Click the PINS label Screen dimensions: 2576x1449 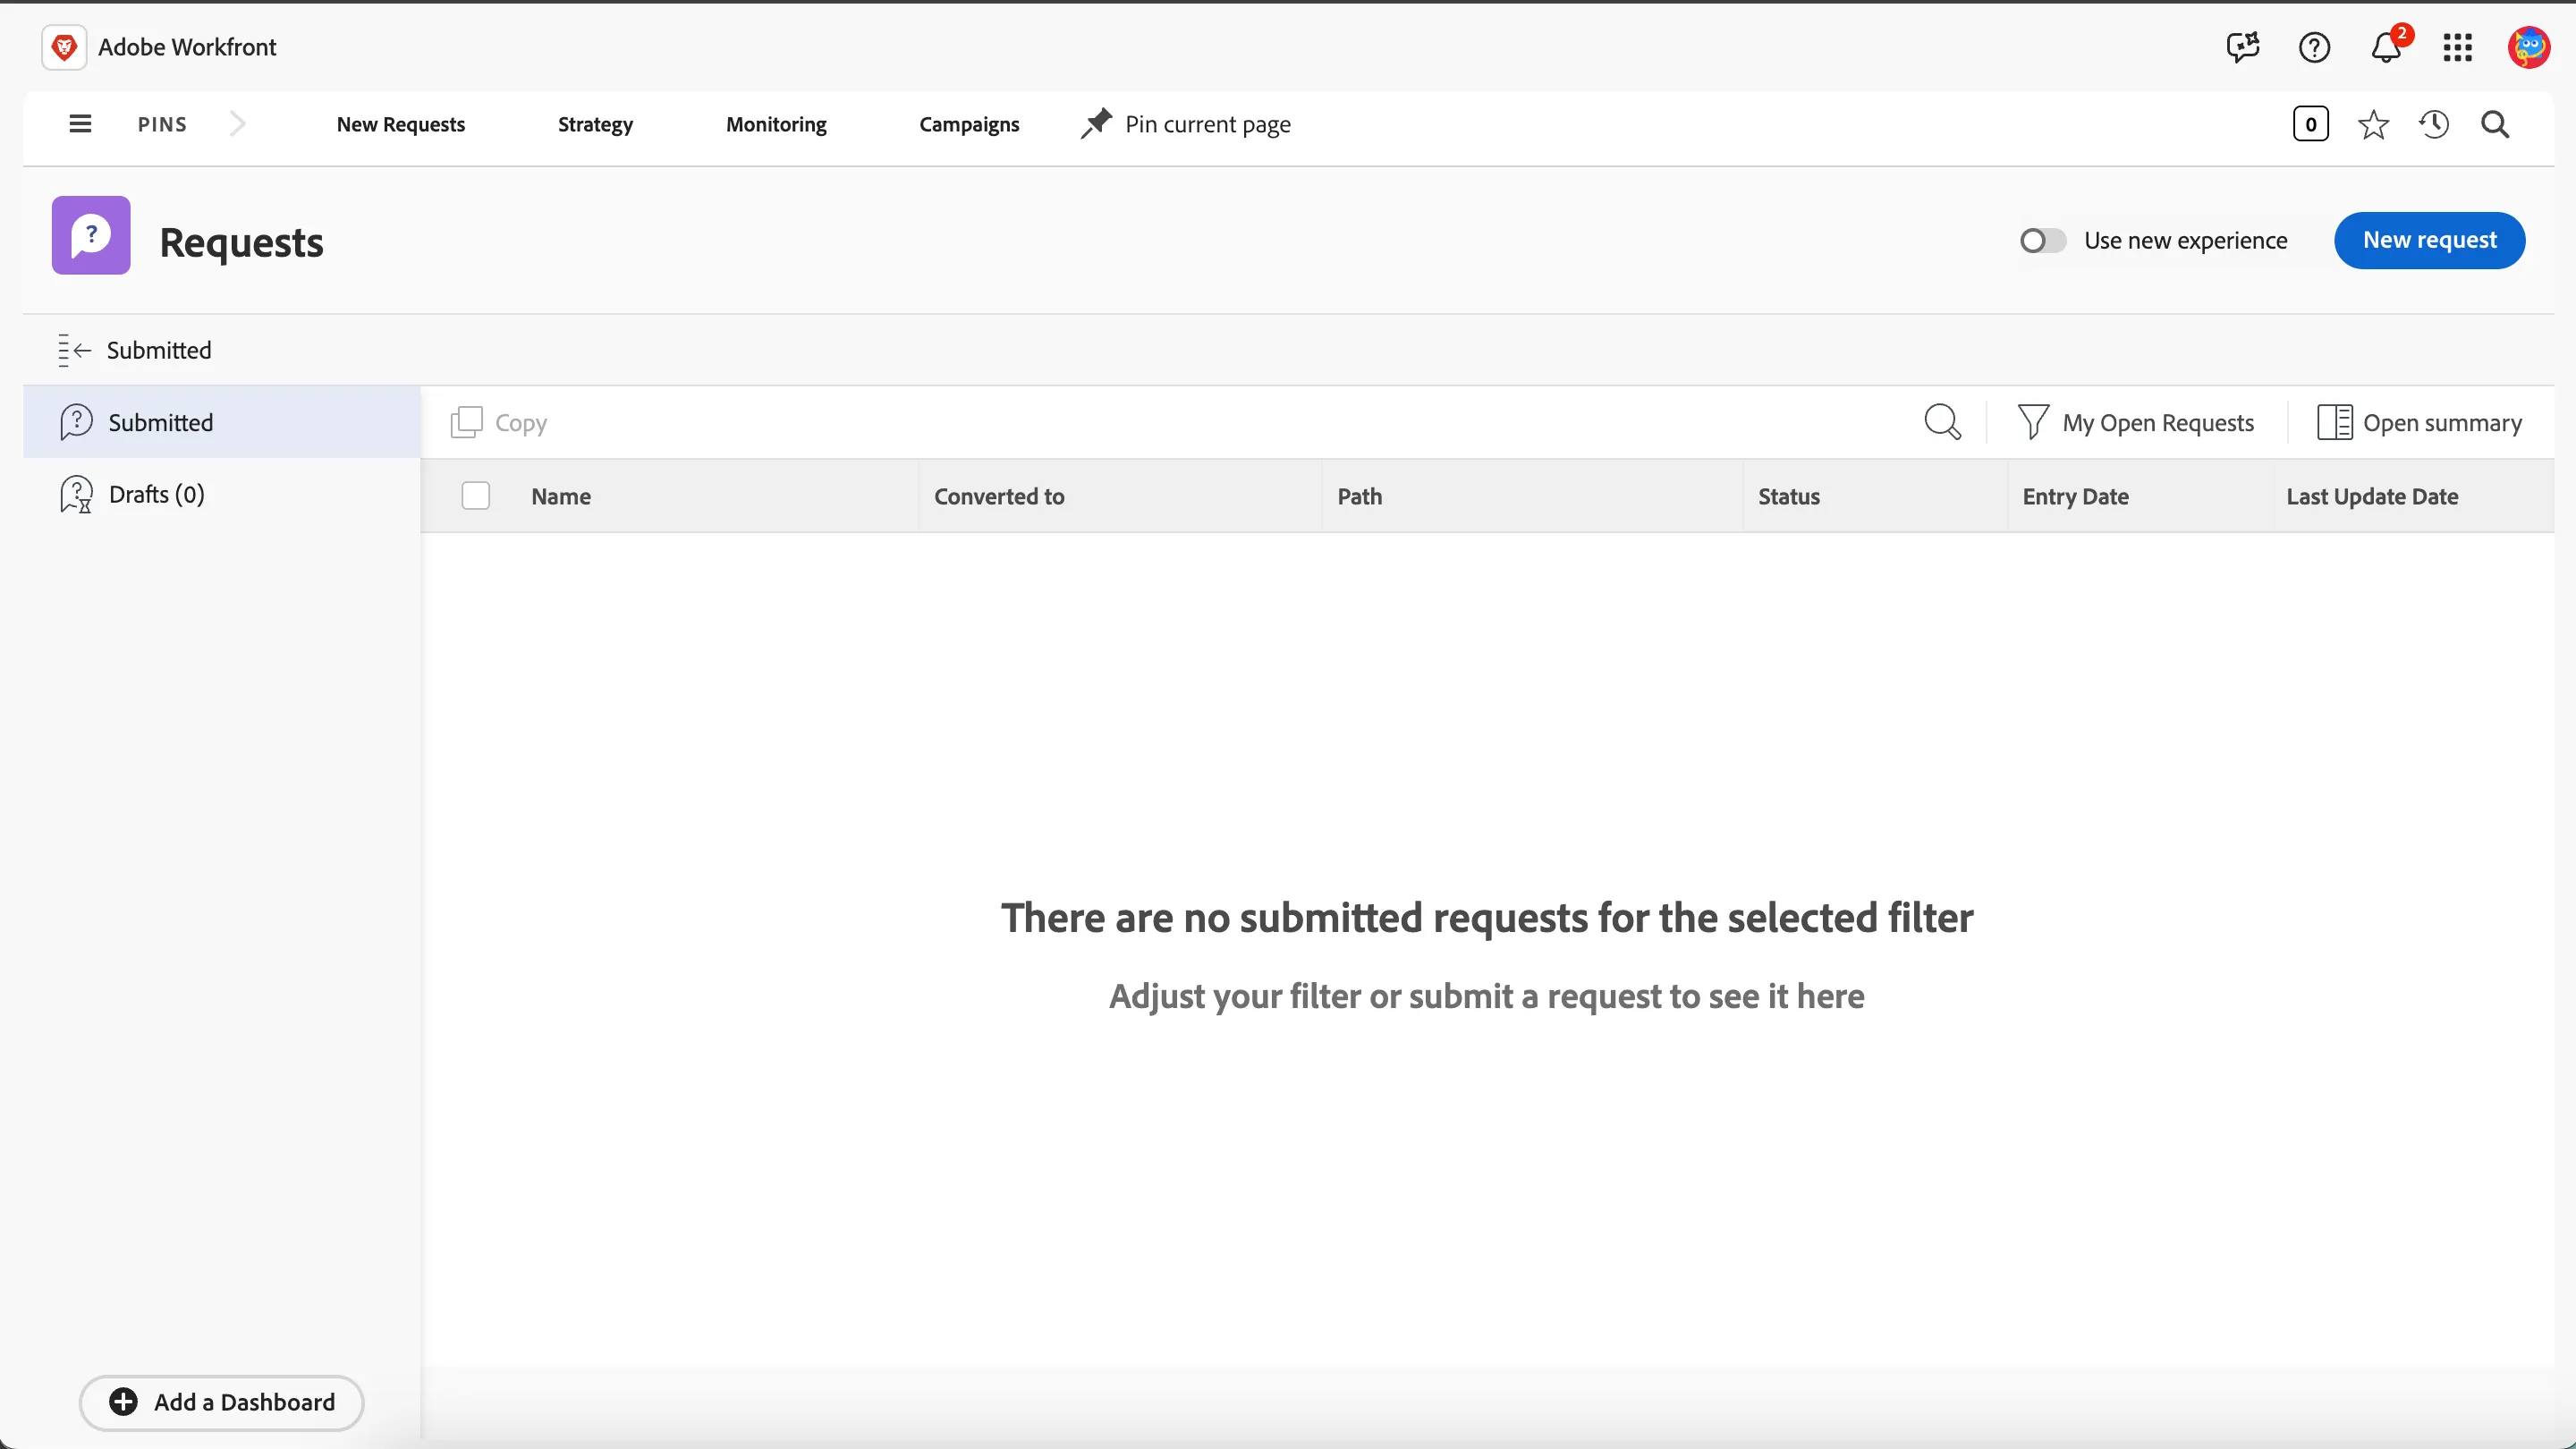[x=162, y=124]
